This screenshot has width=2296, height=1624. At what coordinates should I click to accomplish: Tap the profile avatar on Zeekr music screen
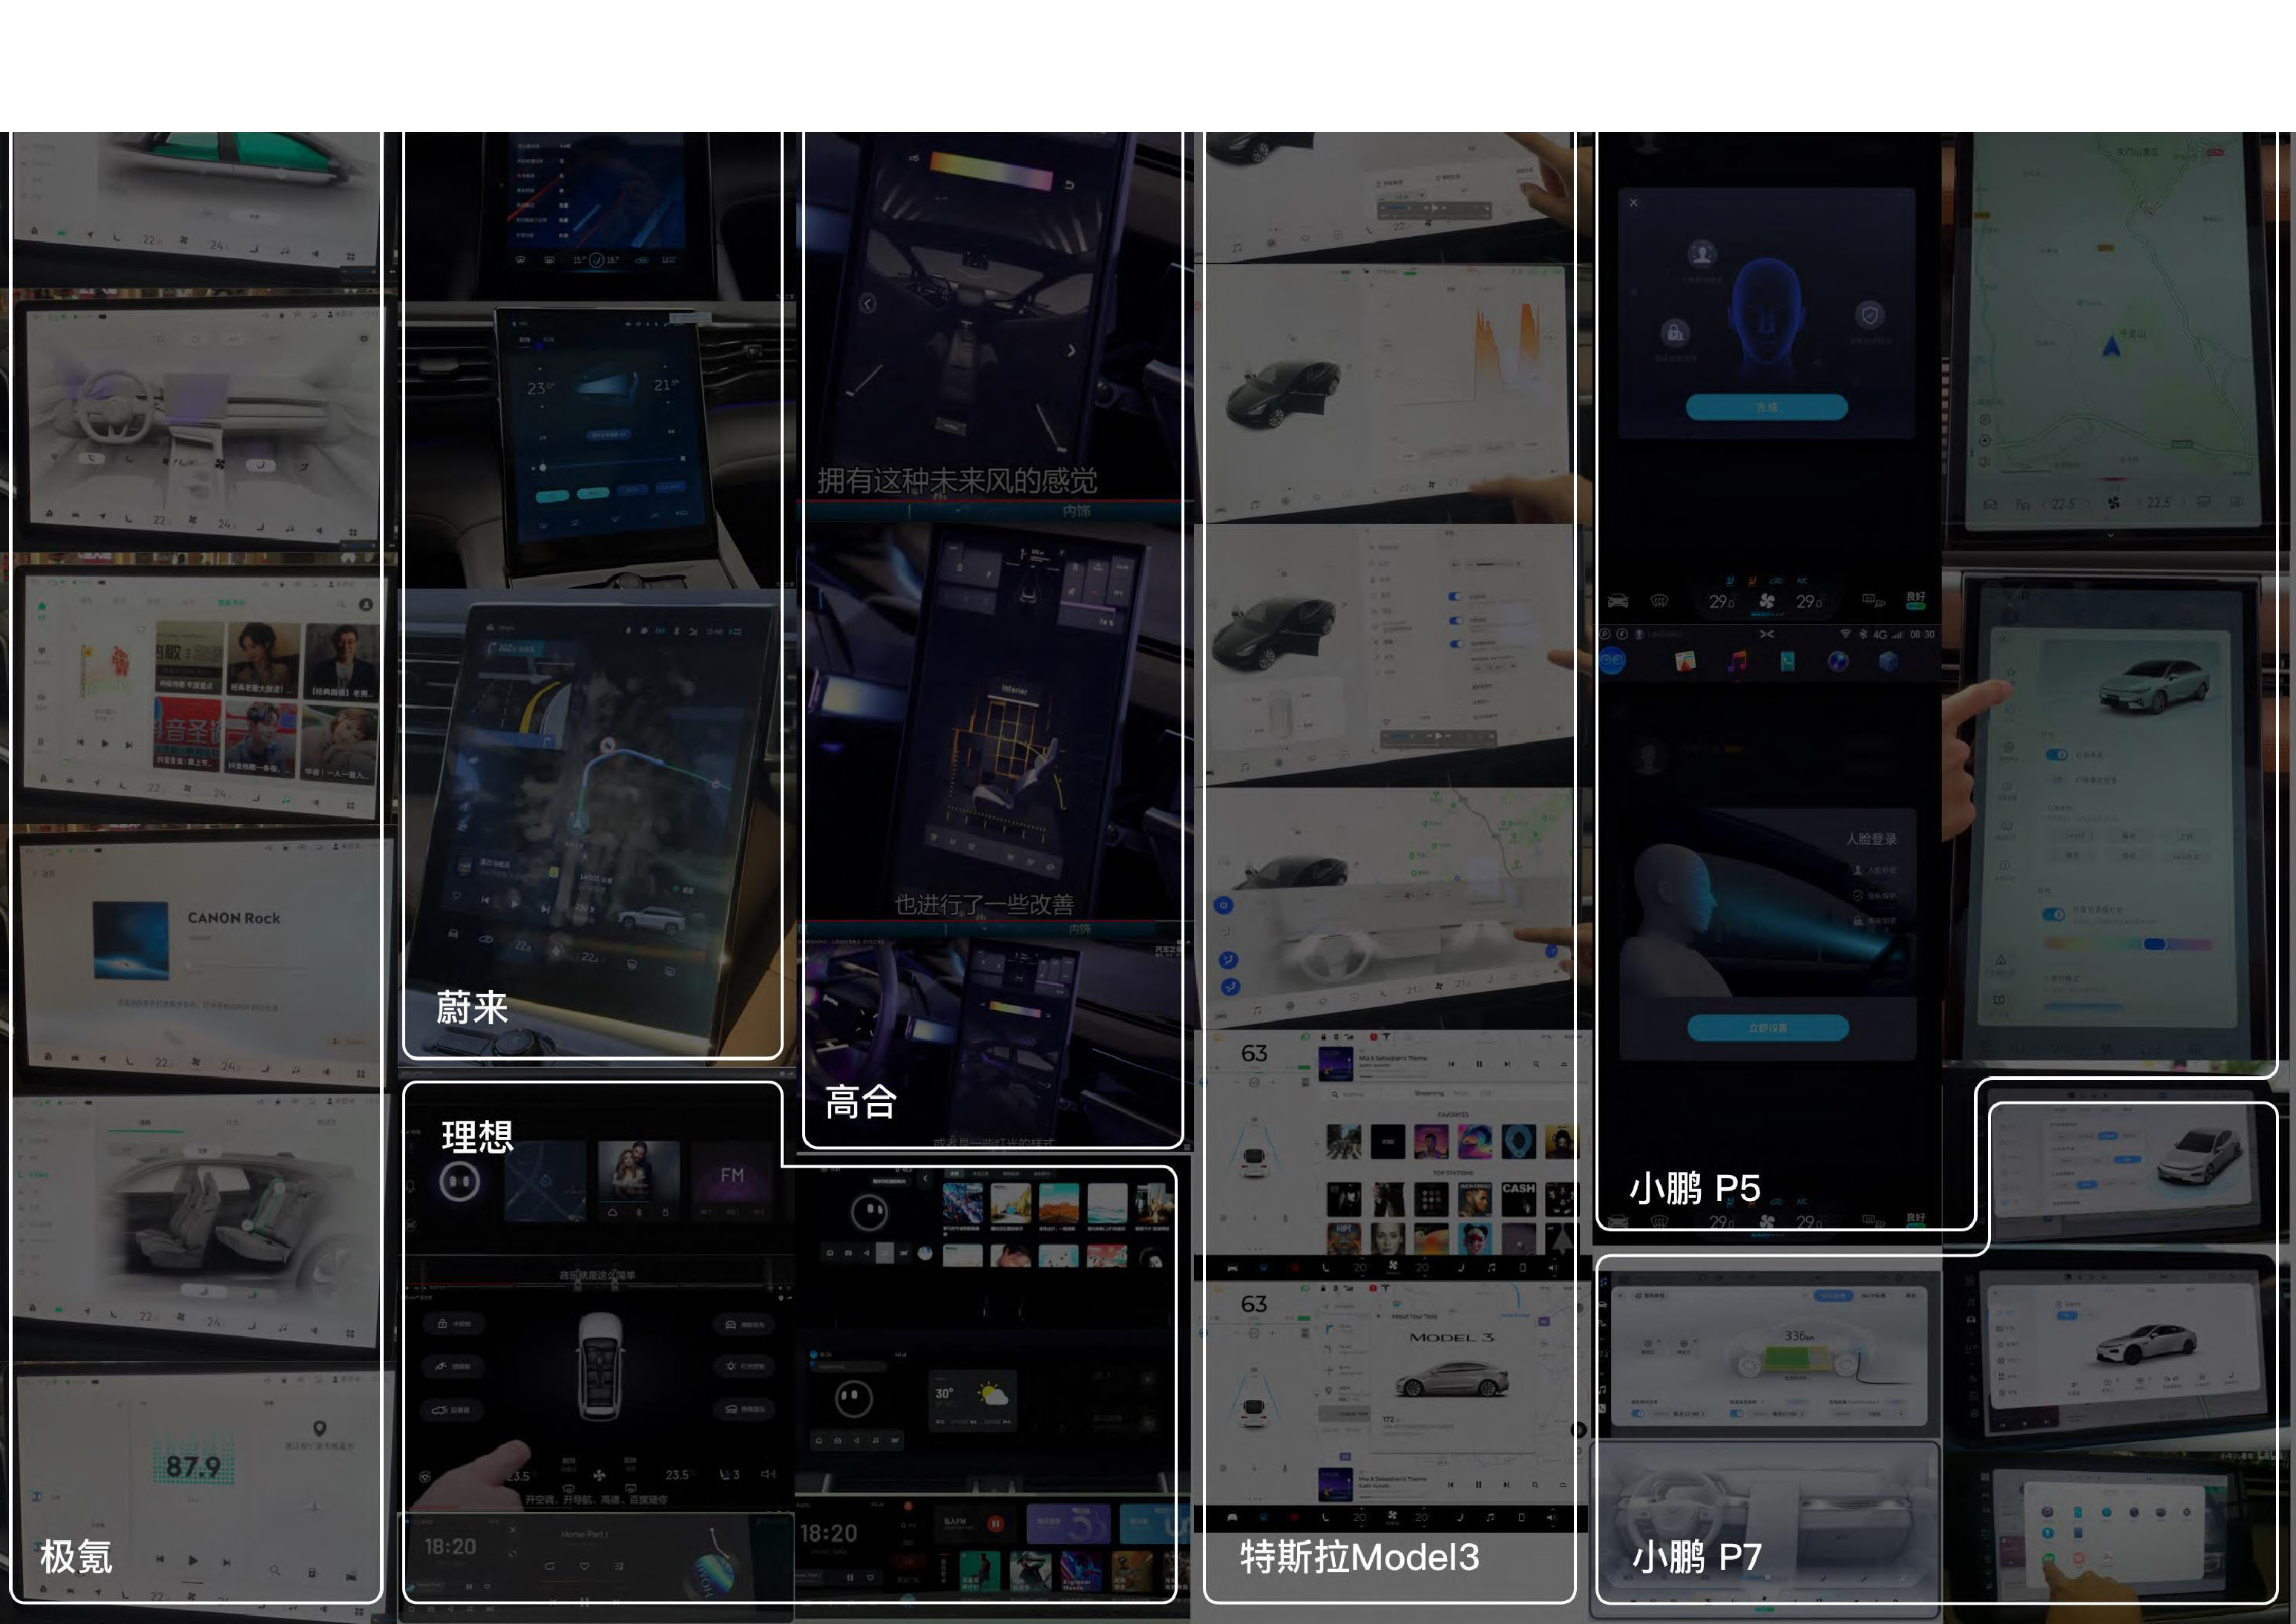pyautogui.click(x=366, y=604)
